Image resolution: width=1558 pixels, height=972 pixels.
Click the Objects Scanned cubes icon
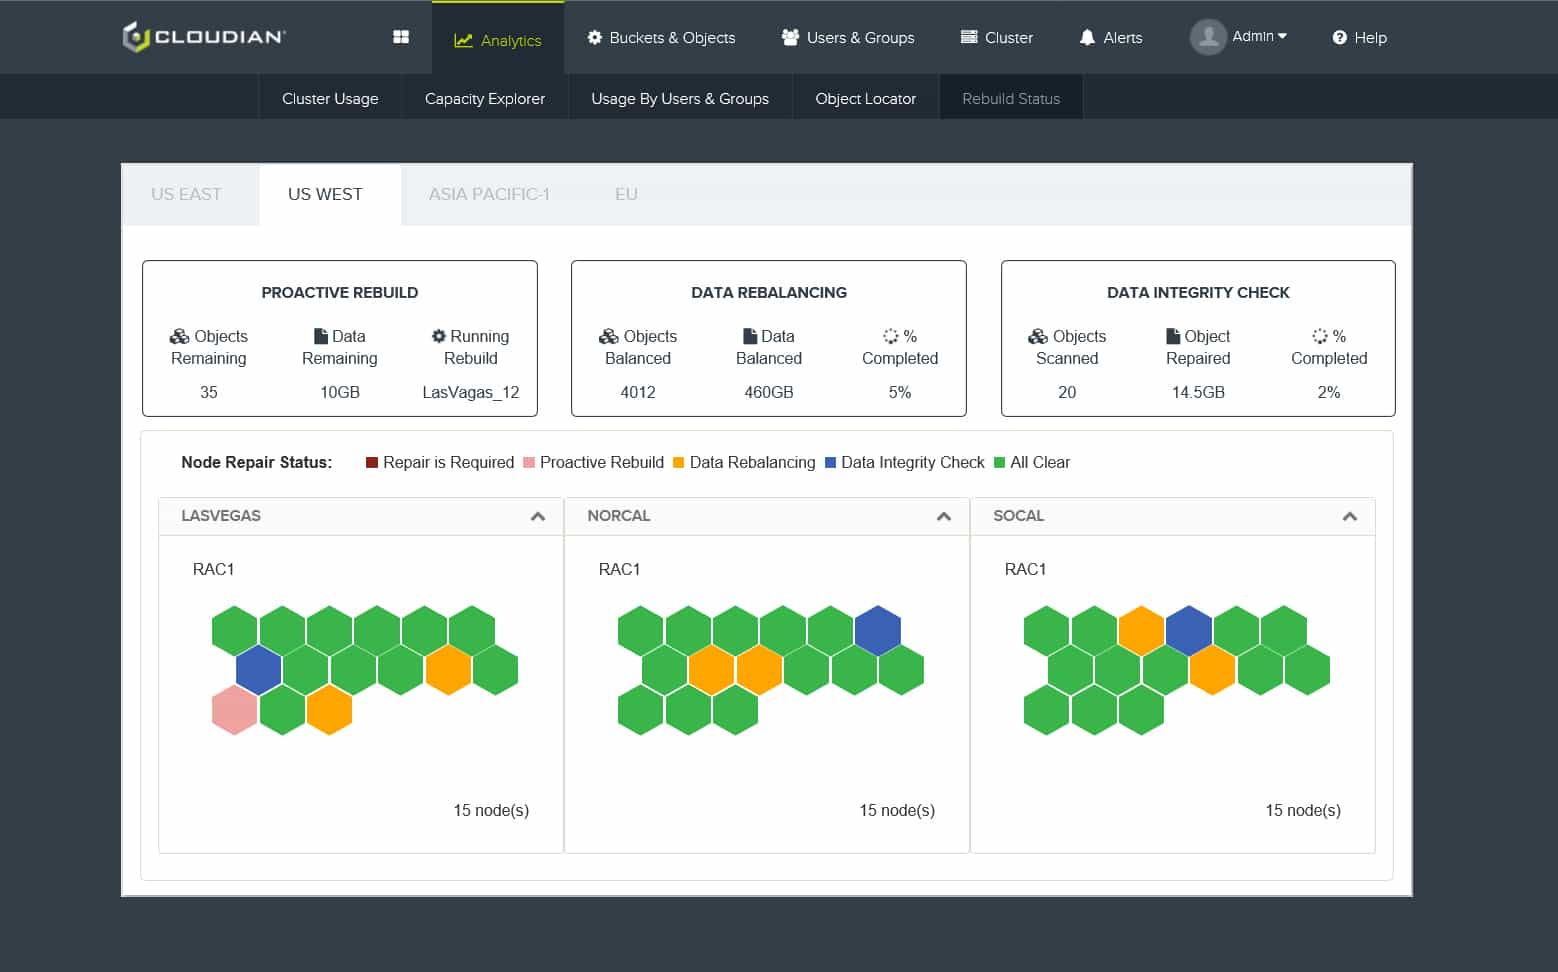coord(1038,336)
